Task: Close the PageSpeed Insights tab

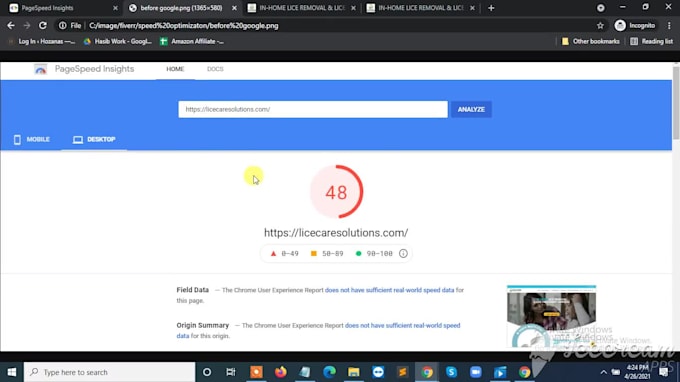Action: [115, 8]
